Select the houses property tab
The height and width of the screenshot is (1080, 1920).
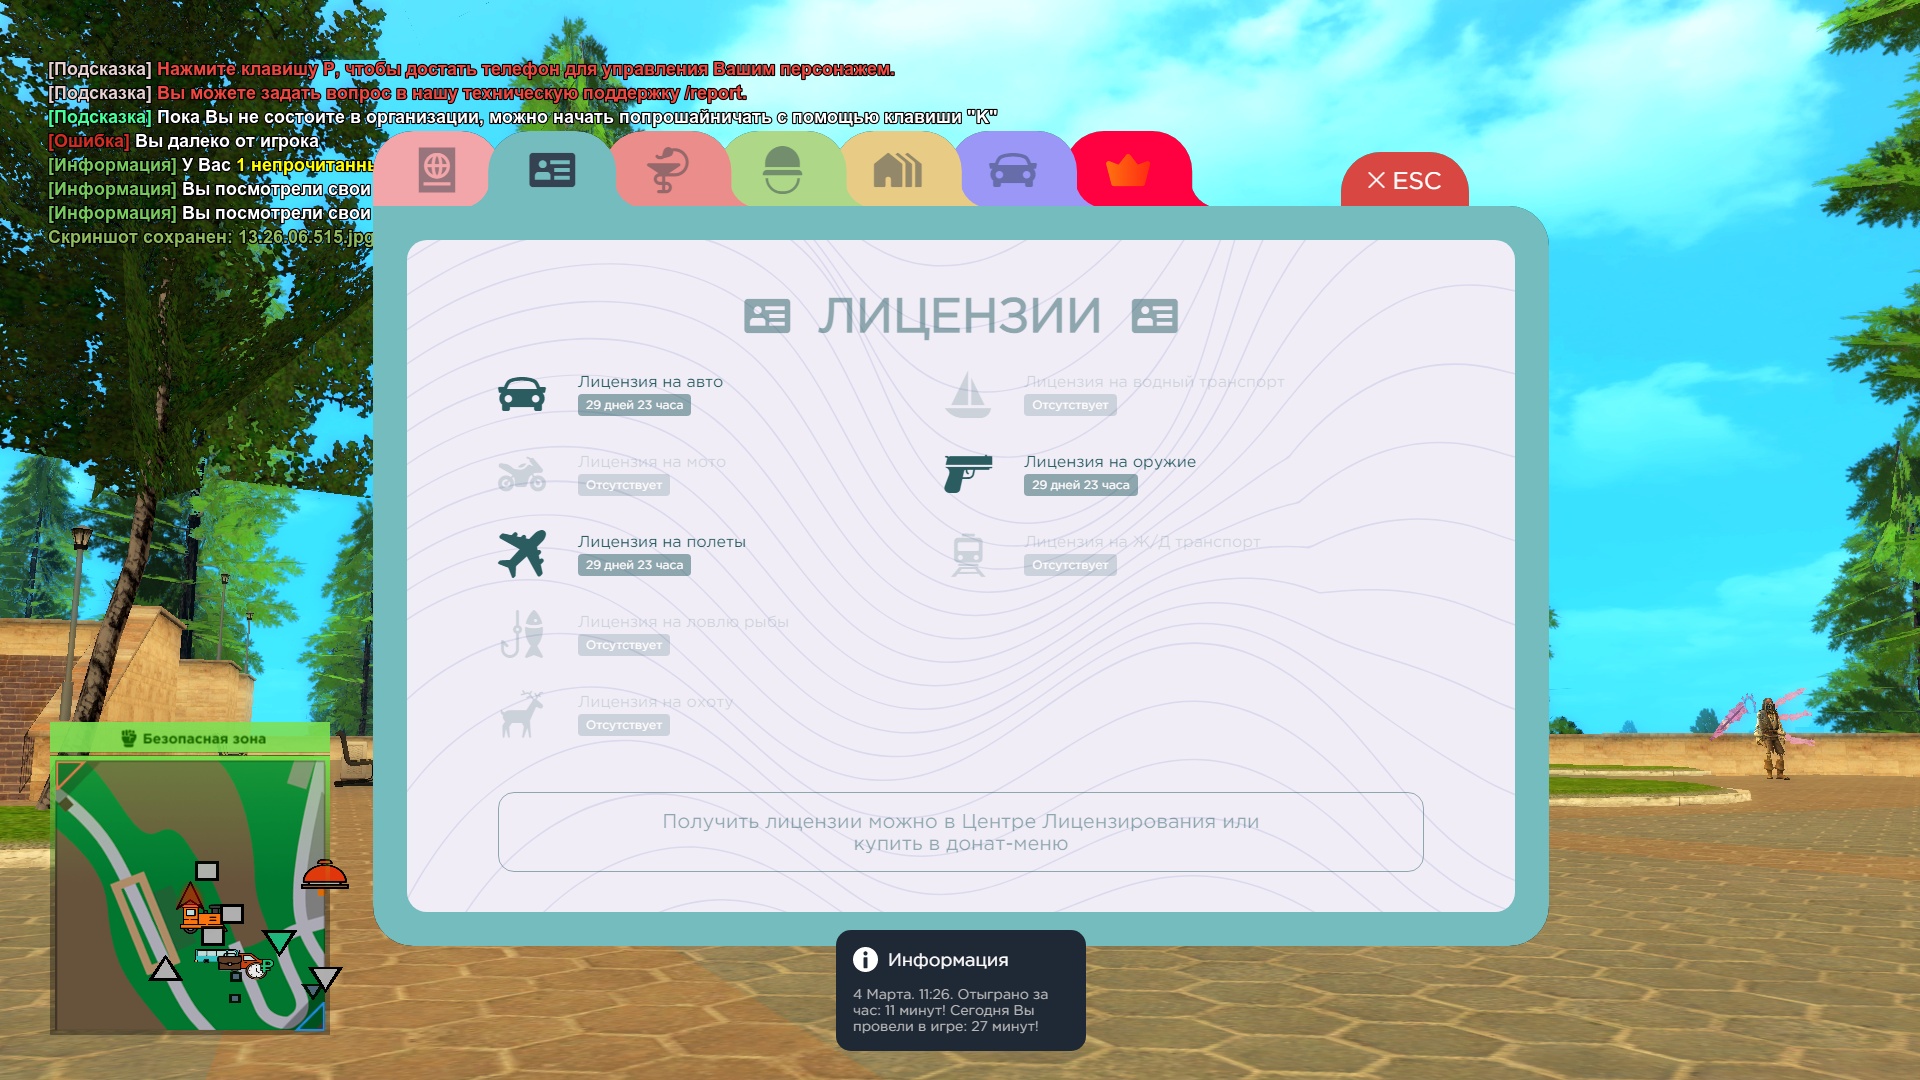(897, 170)
